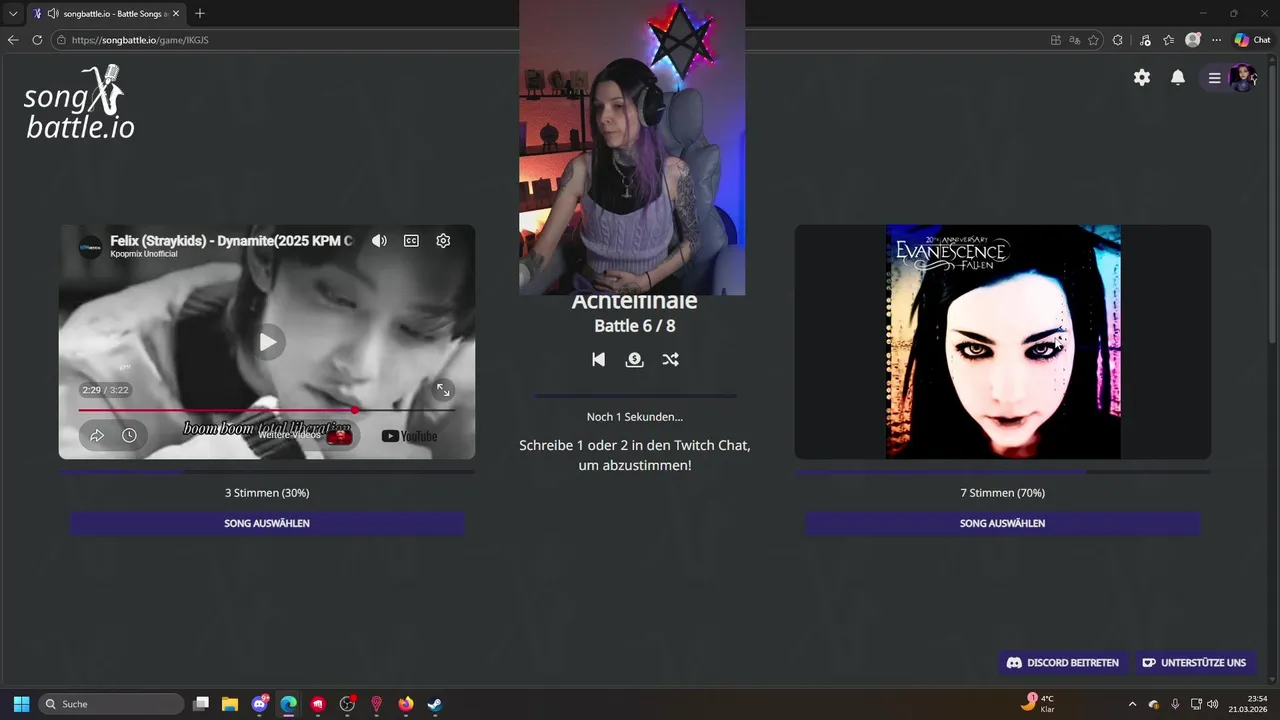Open OBS Studio from taskbar
Image resolution: width=1280 pixels, height=720 pixels.
[347, 704]
